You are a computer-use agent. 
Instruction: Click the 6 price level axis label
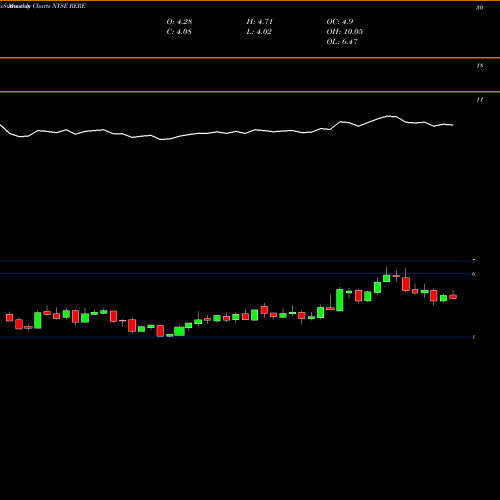click(474, 274)
